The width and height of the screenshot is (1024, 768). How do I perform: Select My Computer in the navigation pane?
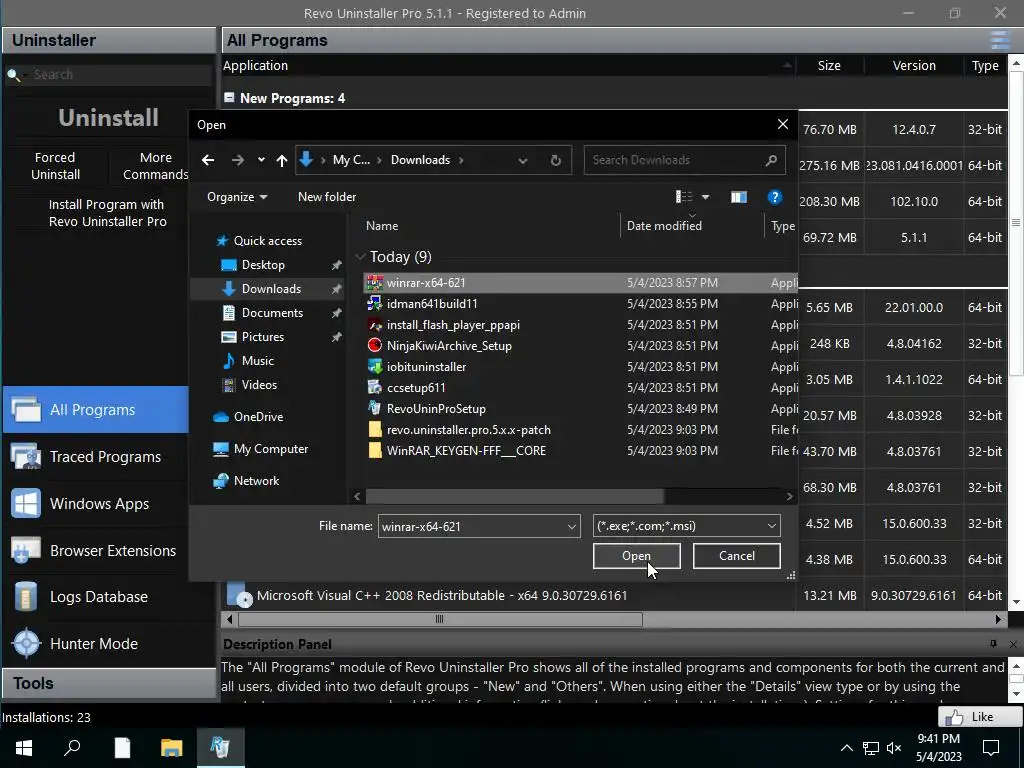pos(270,449)
